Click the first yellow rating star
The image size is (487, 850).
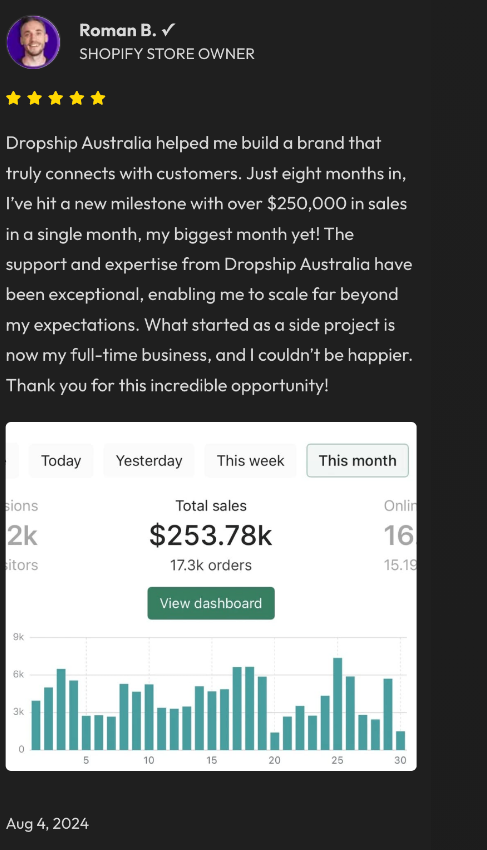[14, 98]
